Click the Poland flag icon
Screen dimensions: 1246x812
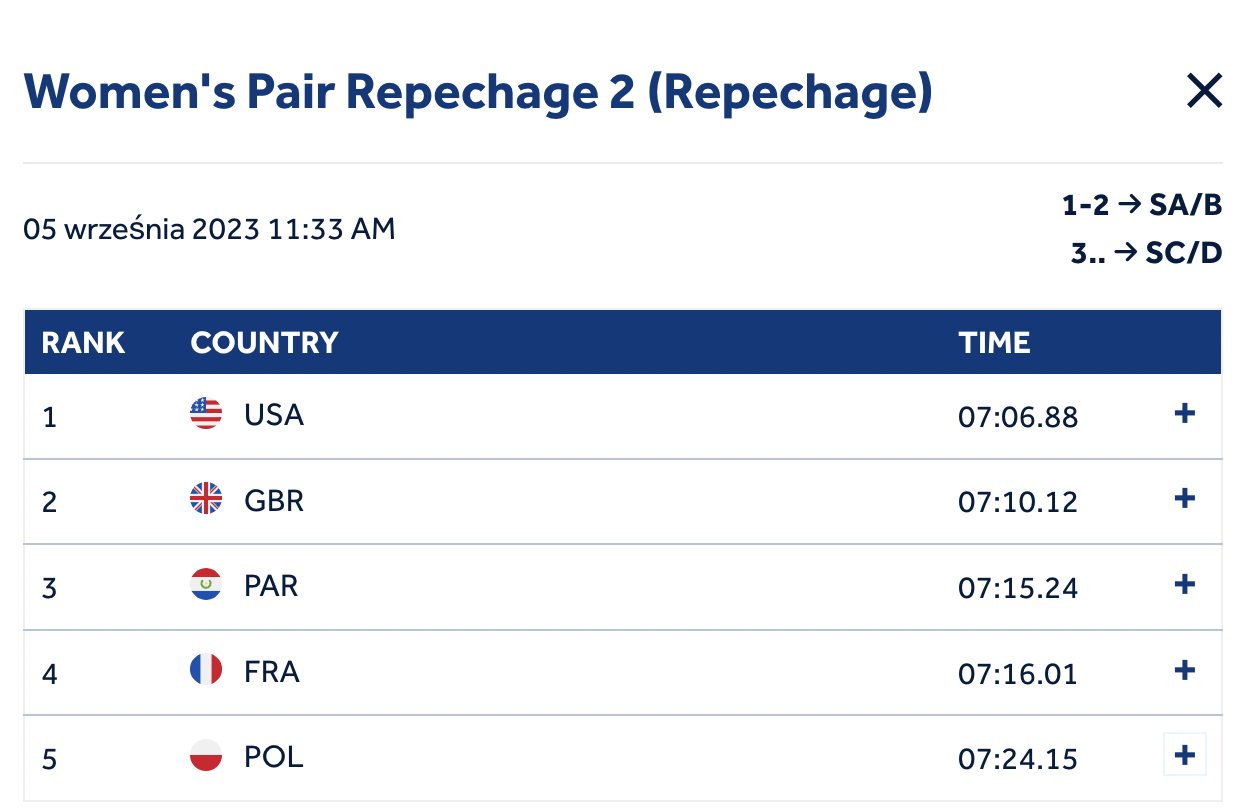pyautogui.click(x=206, y=756)
